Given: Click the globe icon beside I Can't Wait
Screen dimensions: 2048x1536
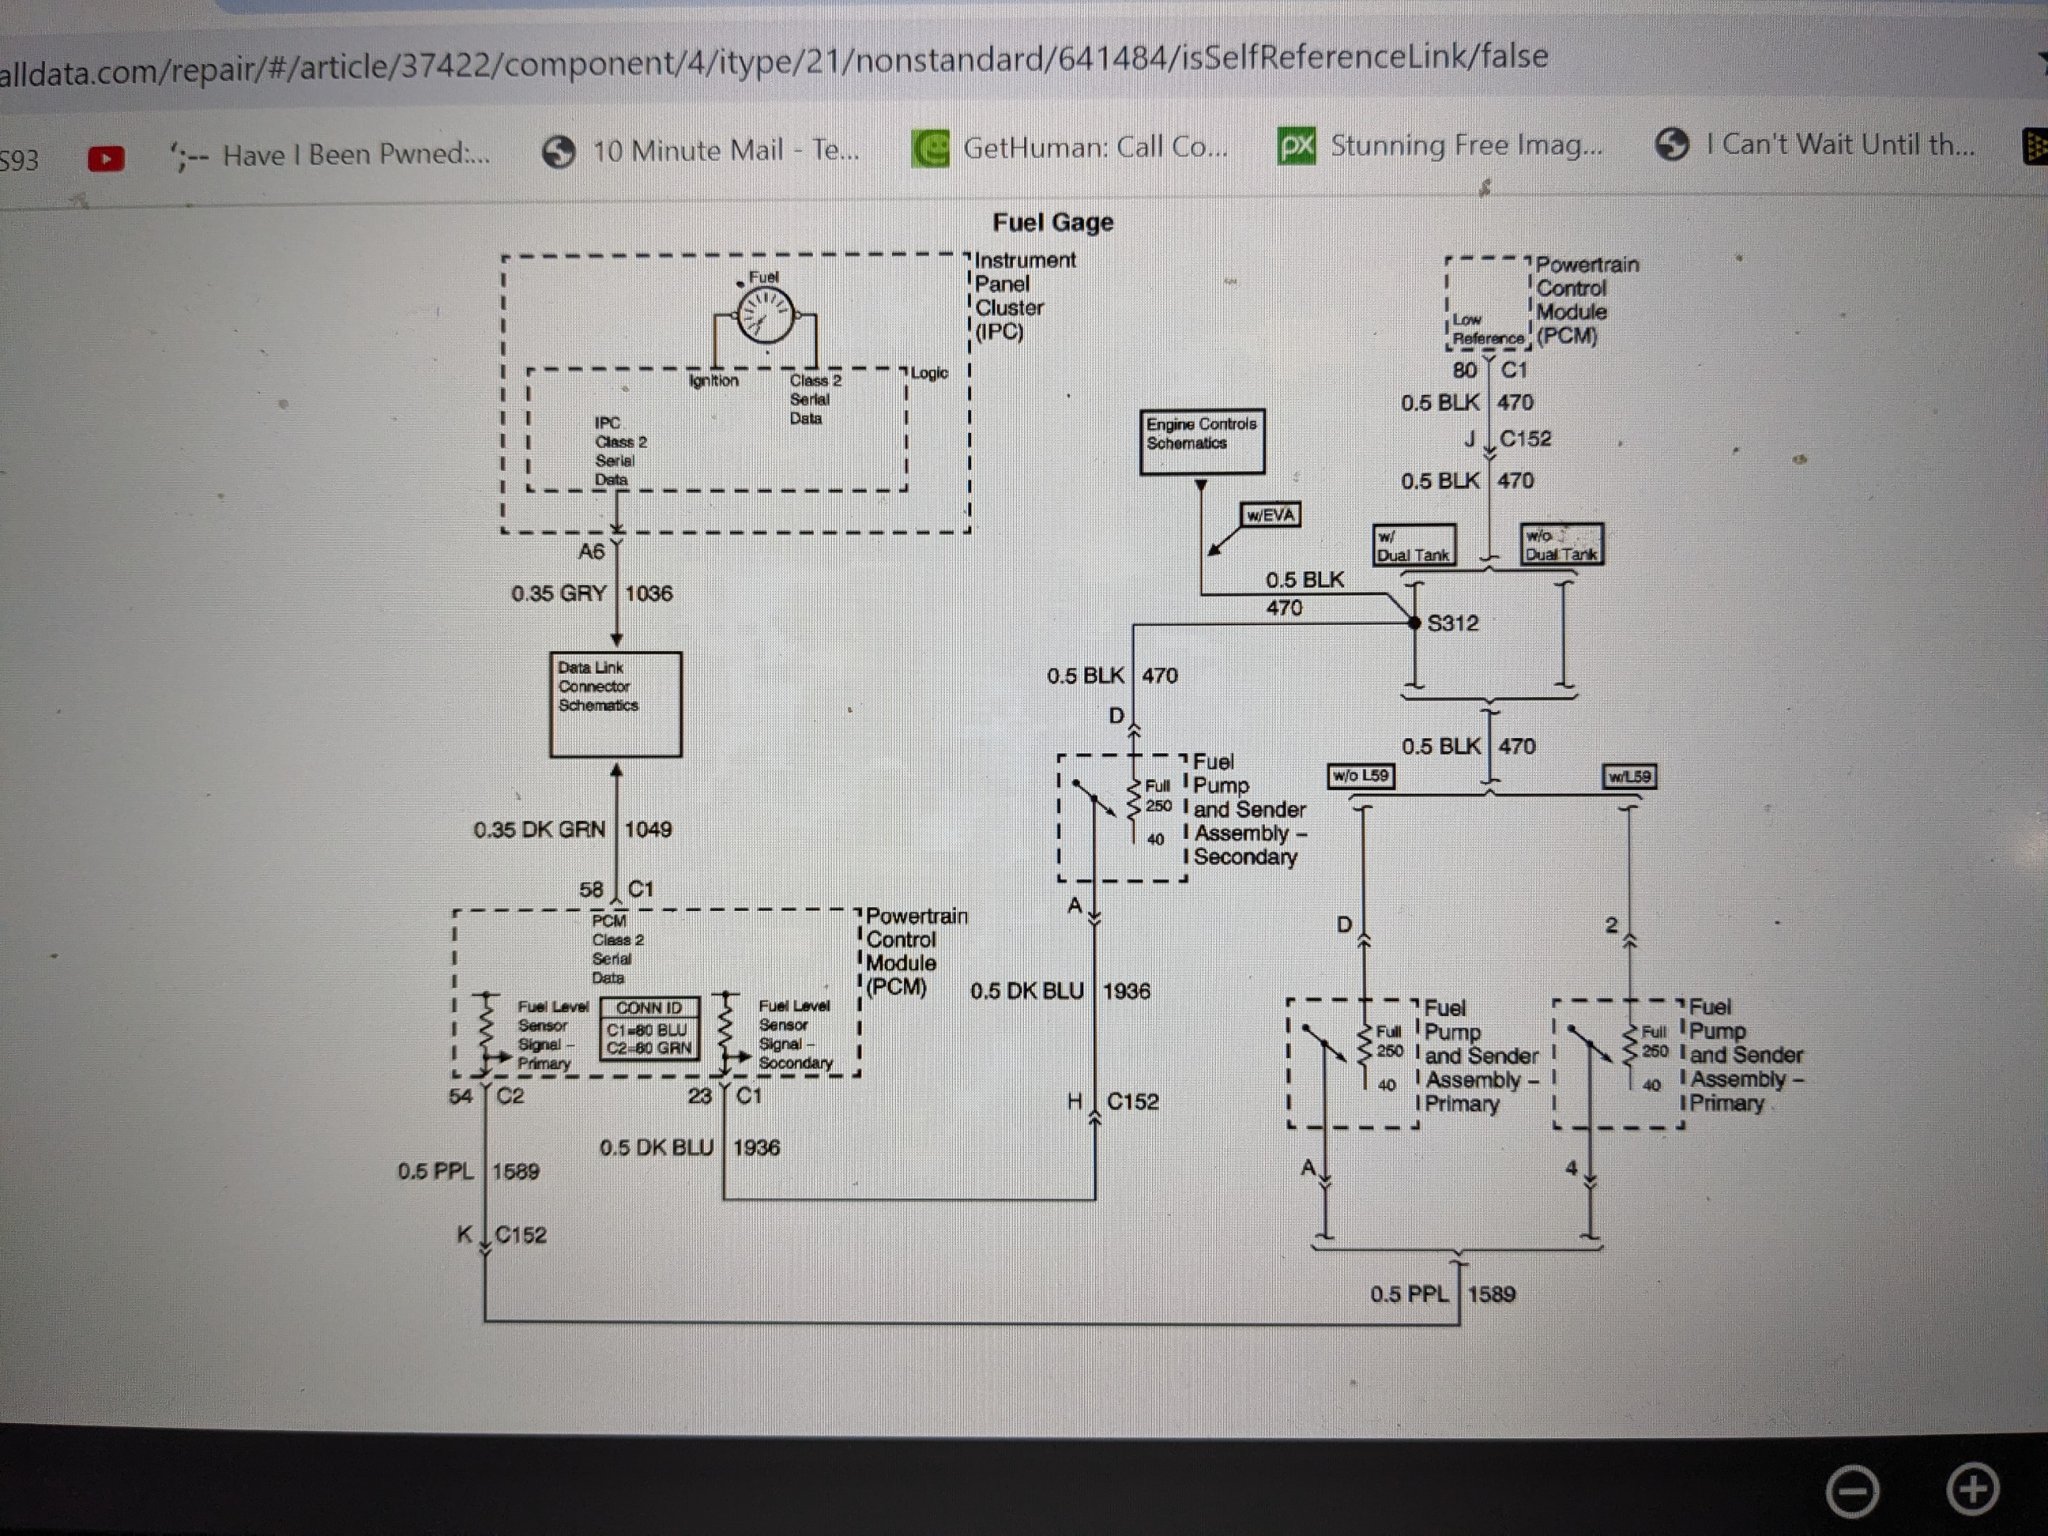Looking at the screenshot, I should [x=1672, y=145].
